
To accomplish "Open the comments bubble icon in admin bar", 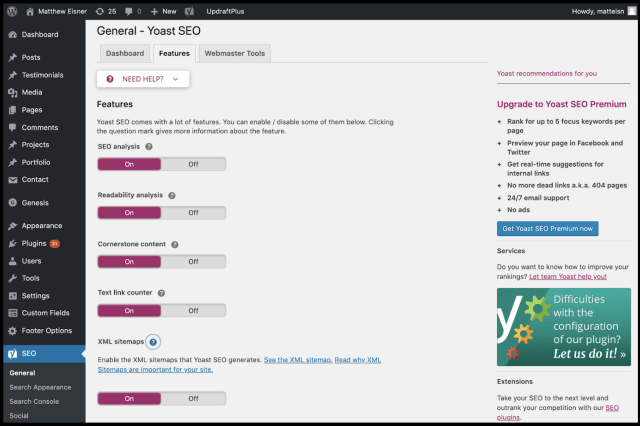I will tap(129, 11).
